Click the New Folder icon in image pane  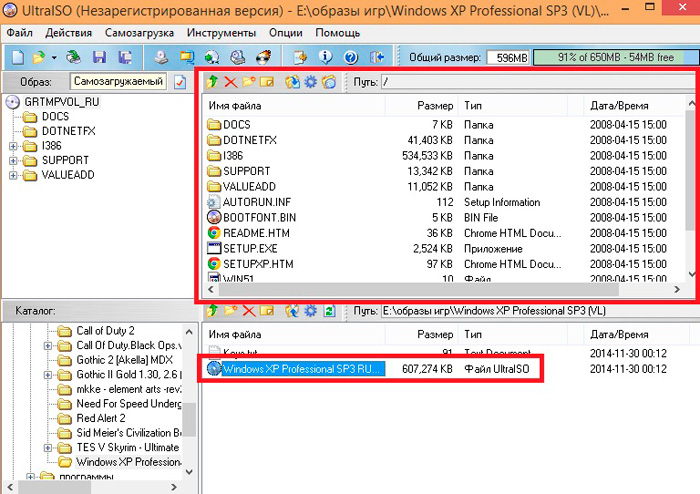coord(249,82)
